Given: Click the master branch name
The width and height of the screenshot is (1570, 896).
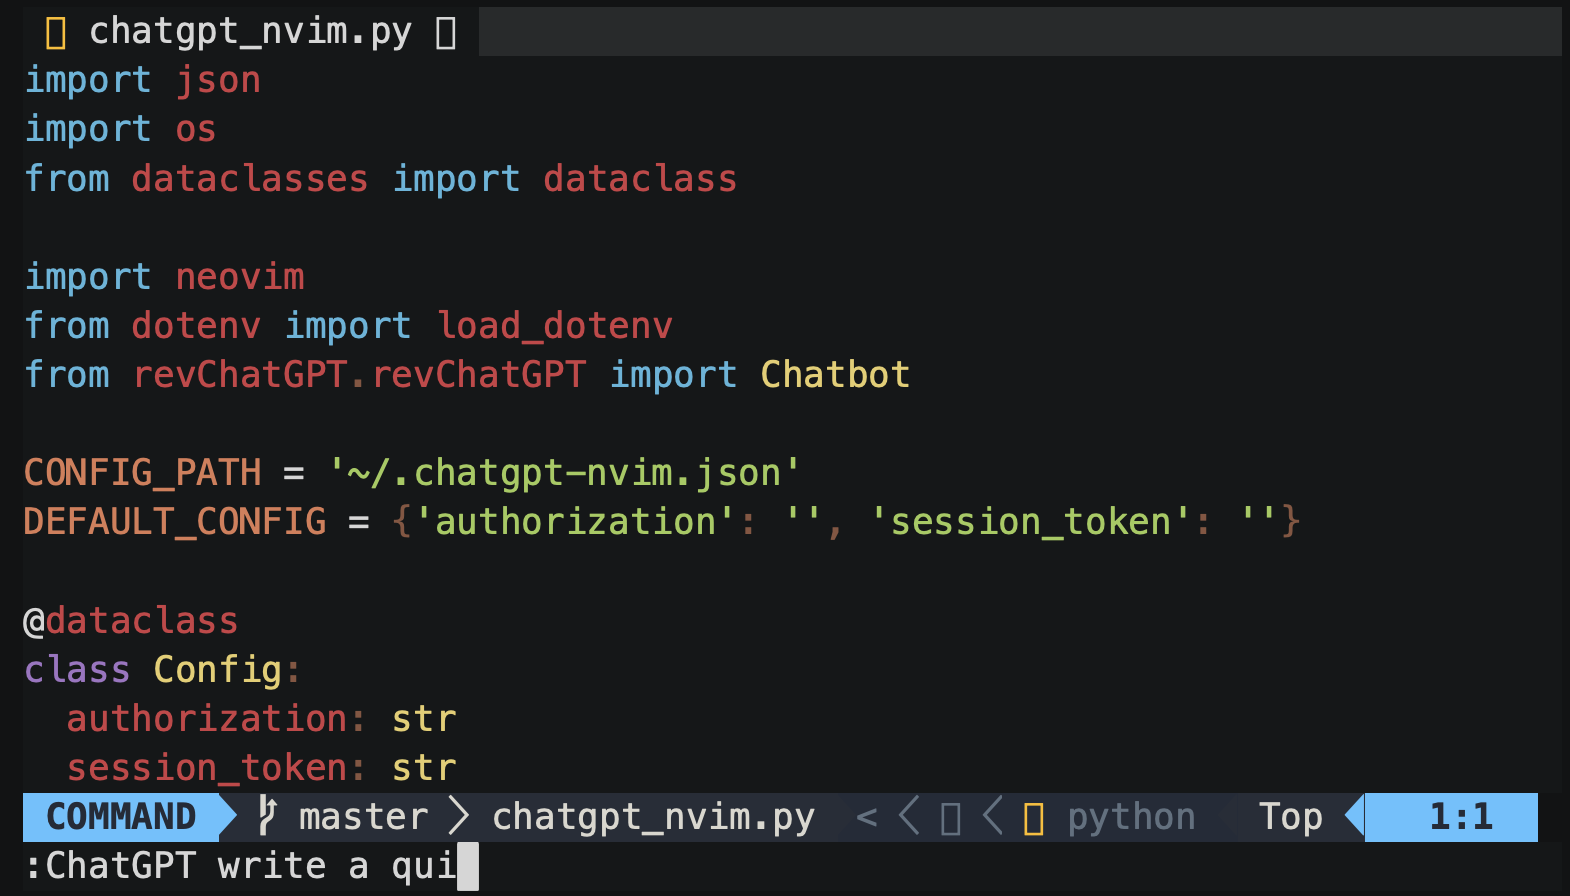Looking at the screenshot, I should click(363, 817).
